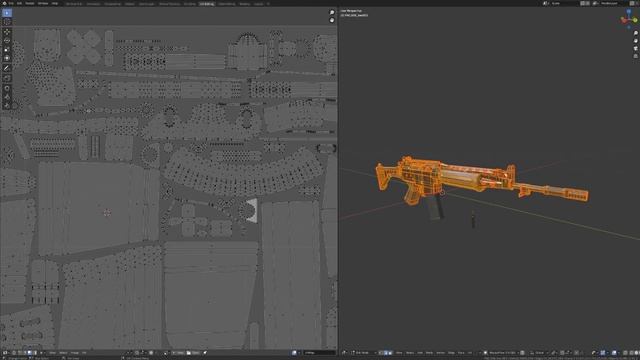Open UV editor View menu
This screenshot has height=360, width=640.
pos(52,353)
